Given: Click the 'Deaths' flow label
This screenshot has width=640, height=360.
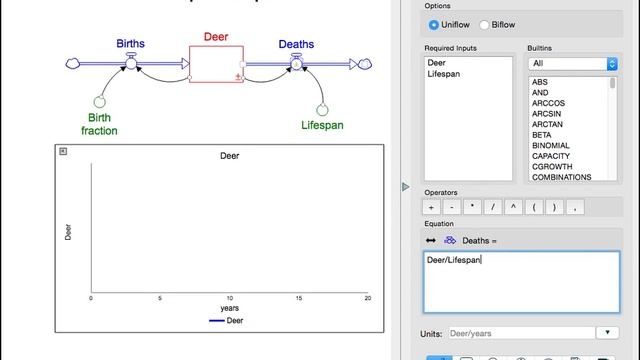Looking at the screenshot, I should point(296,44).
